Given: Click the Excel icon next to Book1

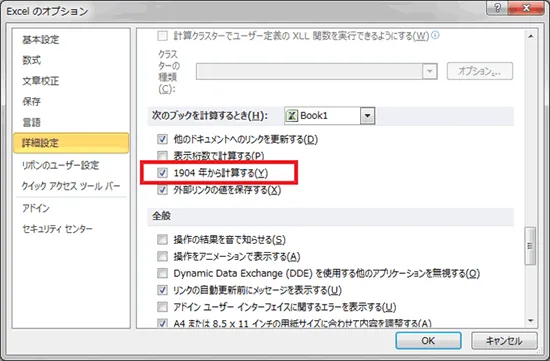Looking at the screenshot, I should [292, 115].
